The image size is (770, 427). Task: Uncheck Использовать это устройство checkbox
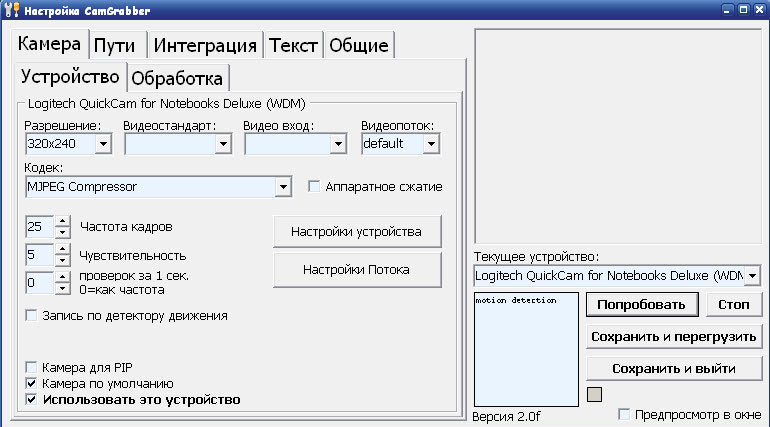31,400
